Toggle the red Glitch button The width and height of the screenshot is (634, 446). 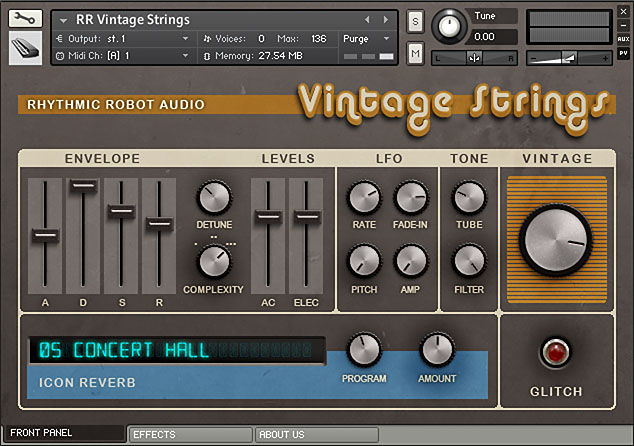(x=555, y=351)
